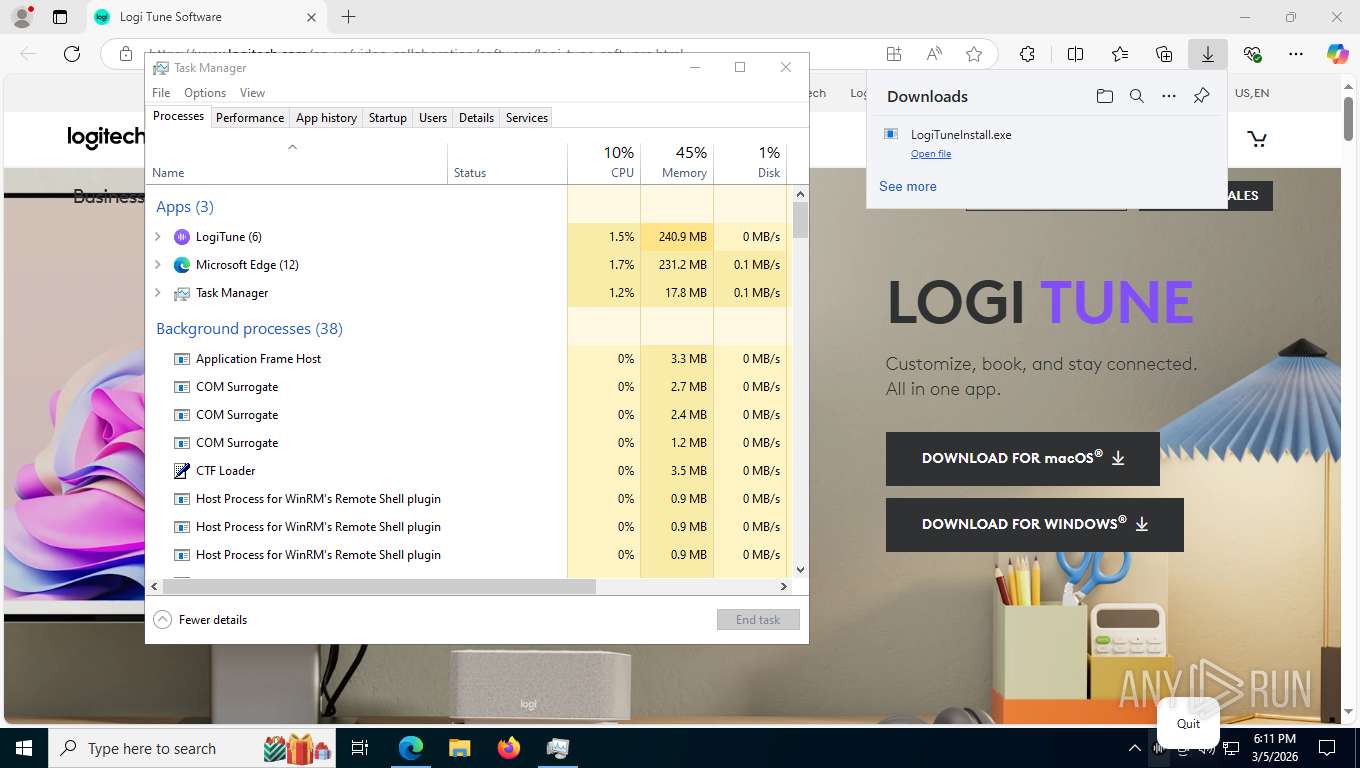The height and width of the screenshot is (768, 1360).
Task: Open the Logitech shopping cart
Action: point(1257,139)
